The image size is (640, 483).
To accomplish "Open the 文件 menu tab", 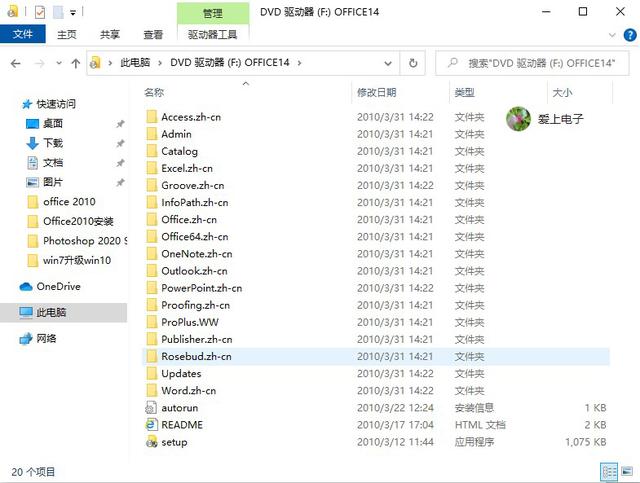I will pyautogui.click(x=22, y=34).
